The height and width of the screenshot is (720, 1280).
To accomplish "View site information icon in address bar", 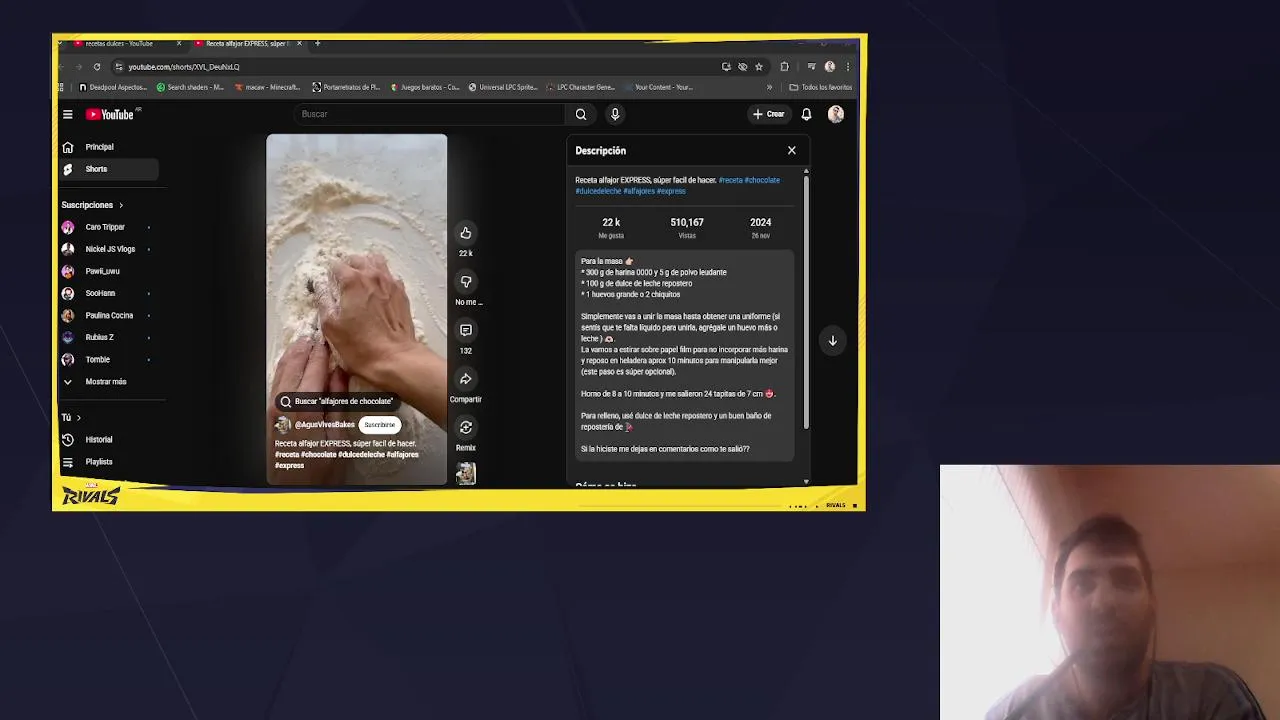I will pyautogui.click(x=119, y=67).
